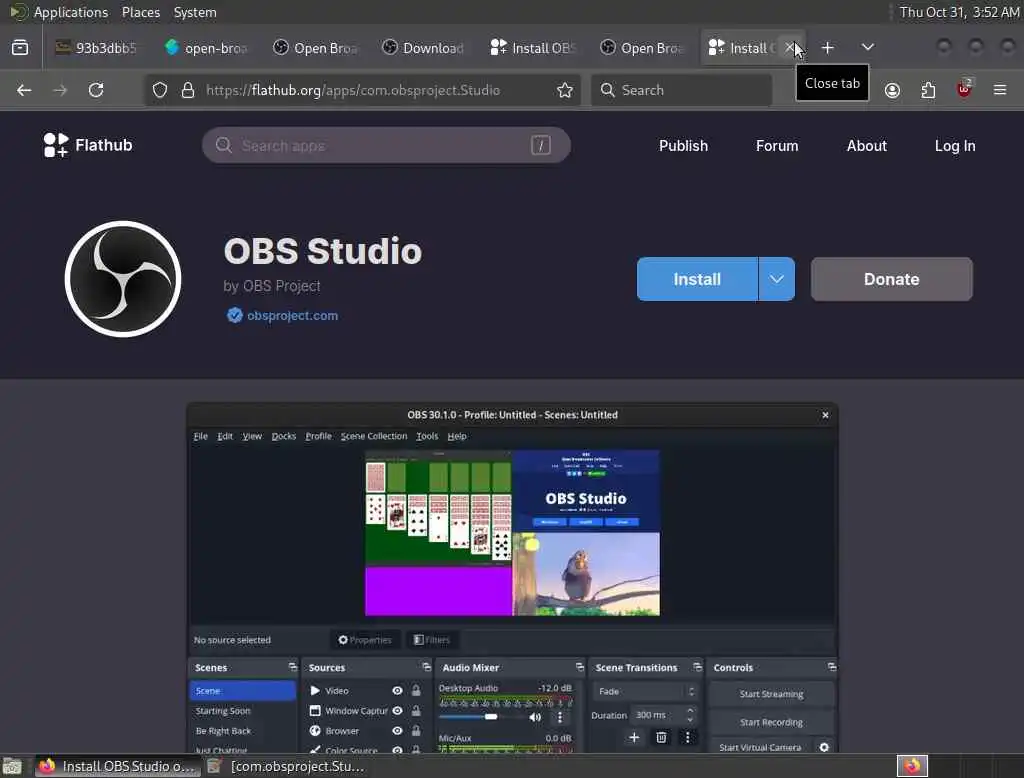Focus the browser address bar URL
Image resolution: width=1024 pixels, height=778 pixels.
coord(353,90)
